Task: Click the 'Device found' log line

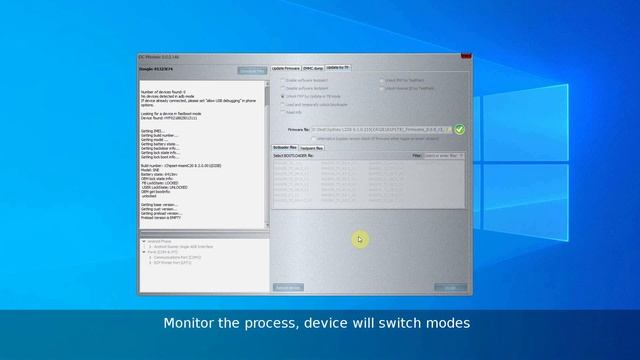Action: coord(169,118)
